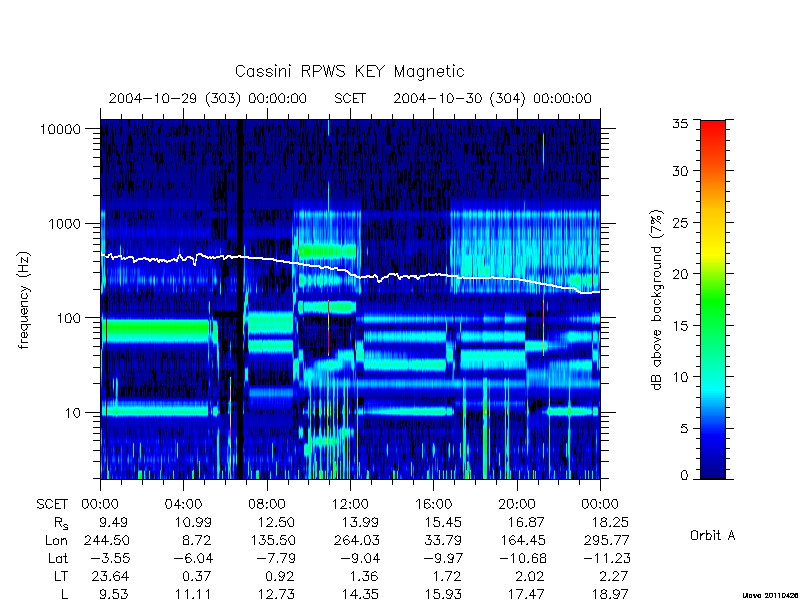Click the "20:00" time axis label
This screenshot has height=600, width=800.
tap(517, 505)
